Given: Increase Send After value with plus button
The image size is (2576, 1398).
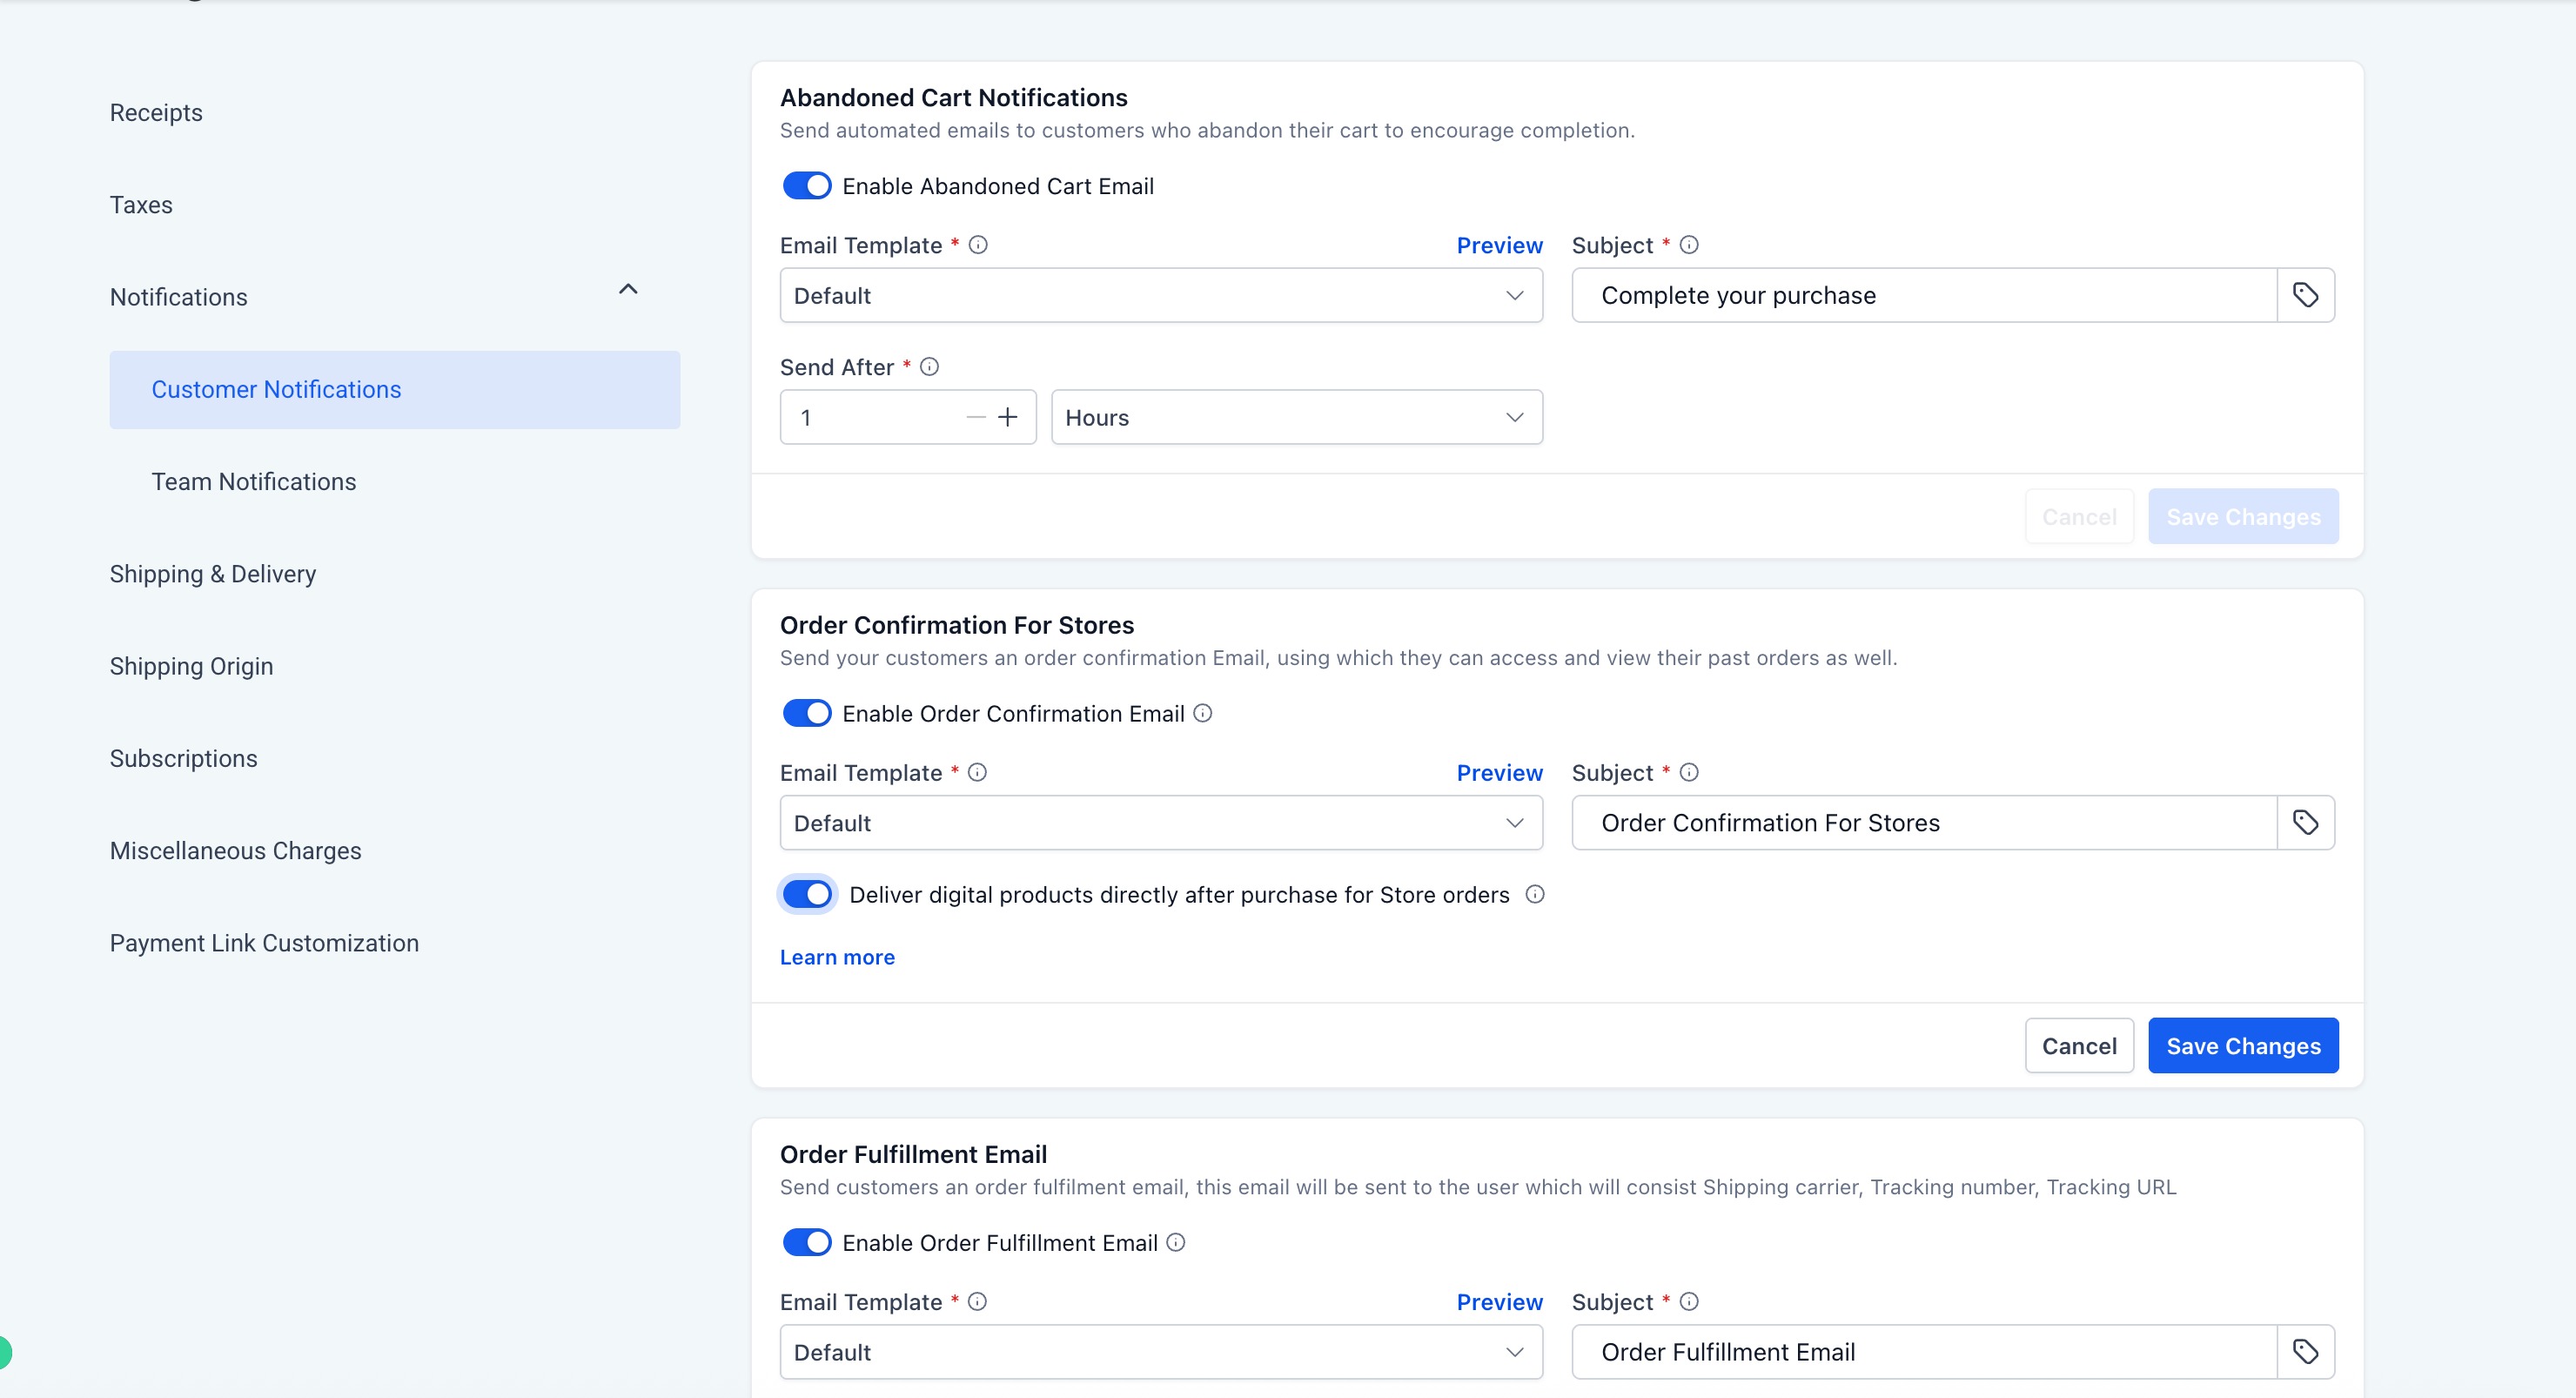Looking at the screenshot, I should click(x=1008, y=417).
